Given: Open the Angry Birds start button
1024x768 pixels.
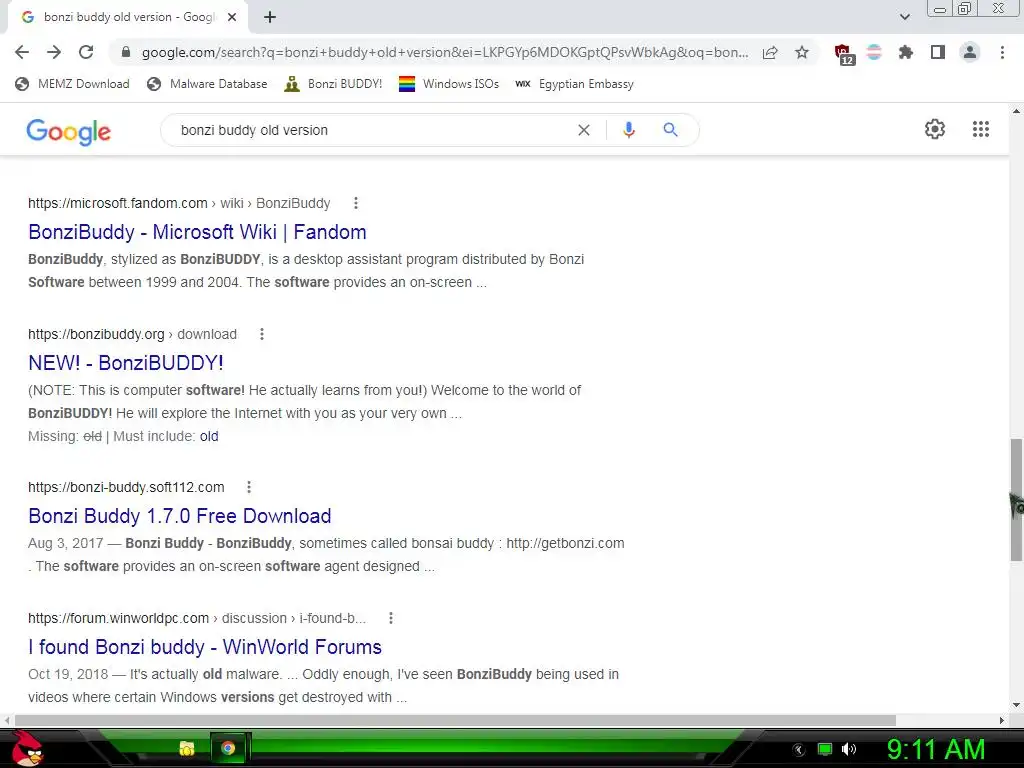Looking at the screenshot, I should [27, 748].
